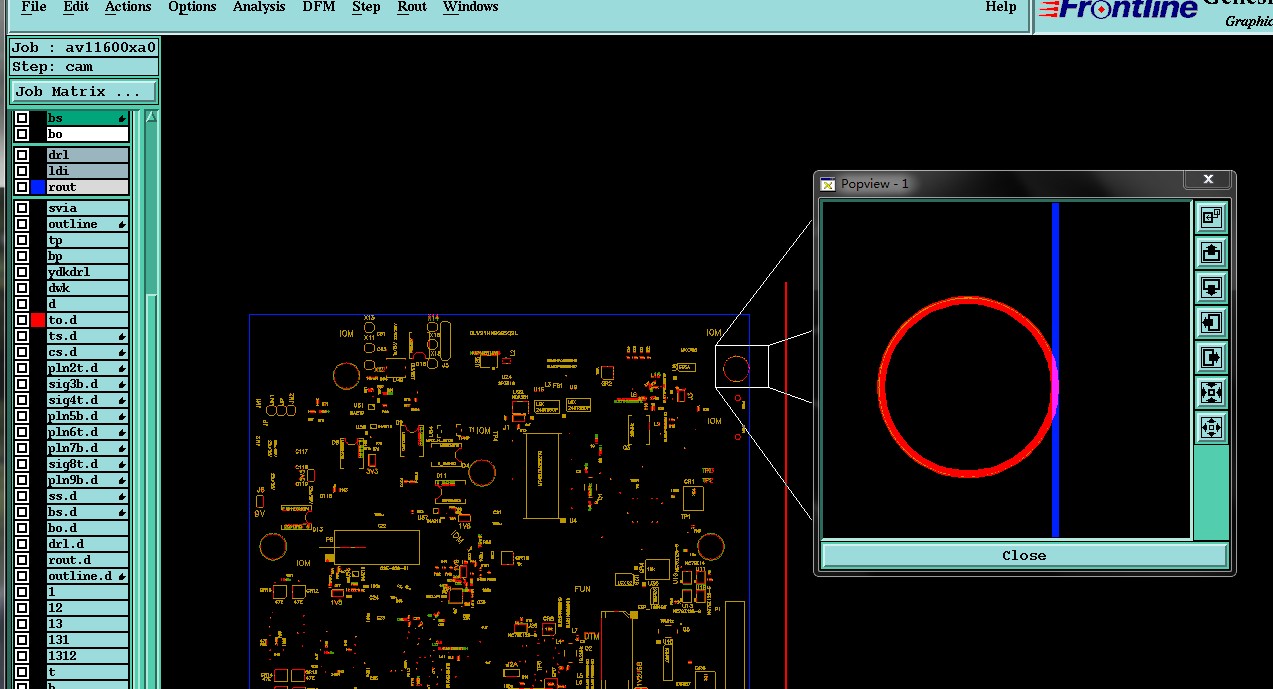Open the Analysis menu
Image resolution: width=1273 pixels, height=689 pixels.
259,7
